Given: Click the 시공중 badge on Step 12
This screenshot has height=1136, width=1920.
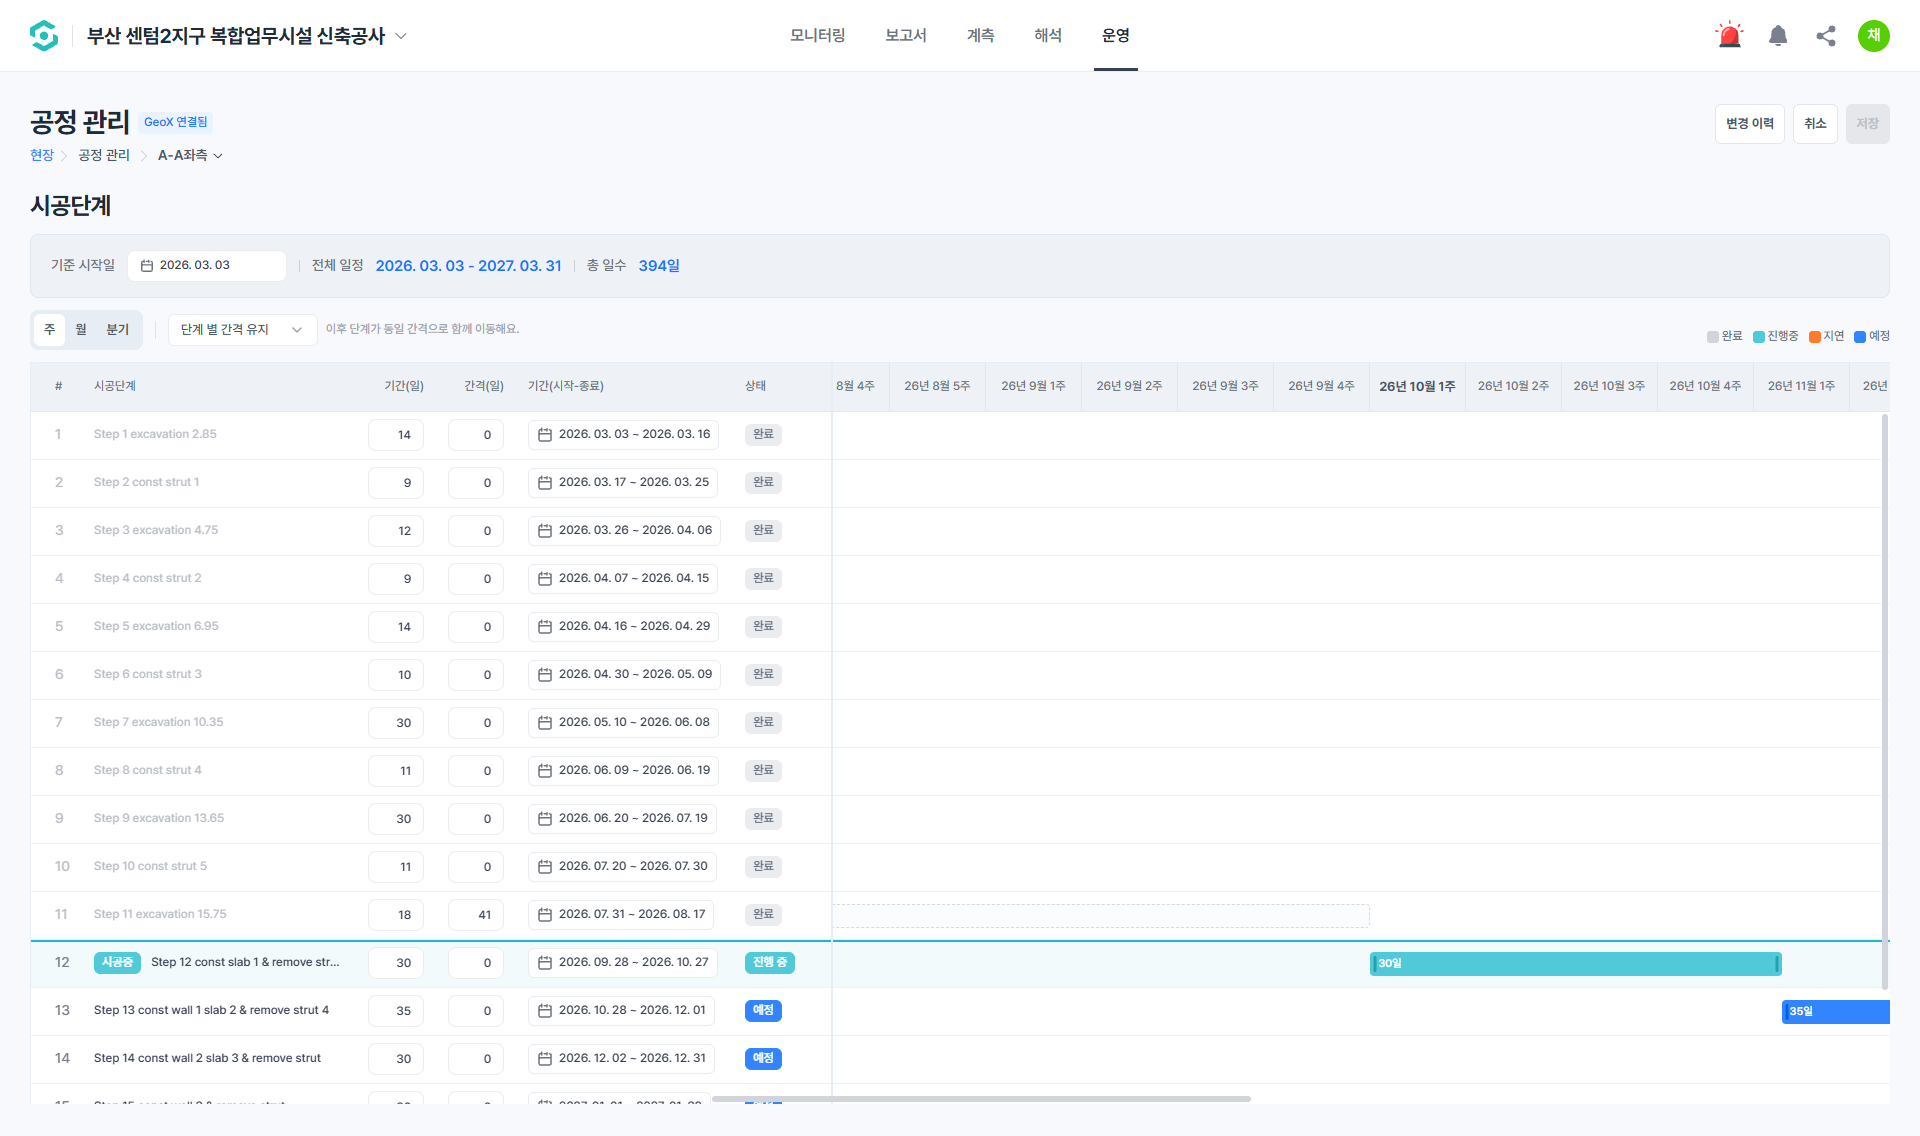Looking at the screenshot, I should tap(117, 963).
